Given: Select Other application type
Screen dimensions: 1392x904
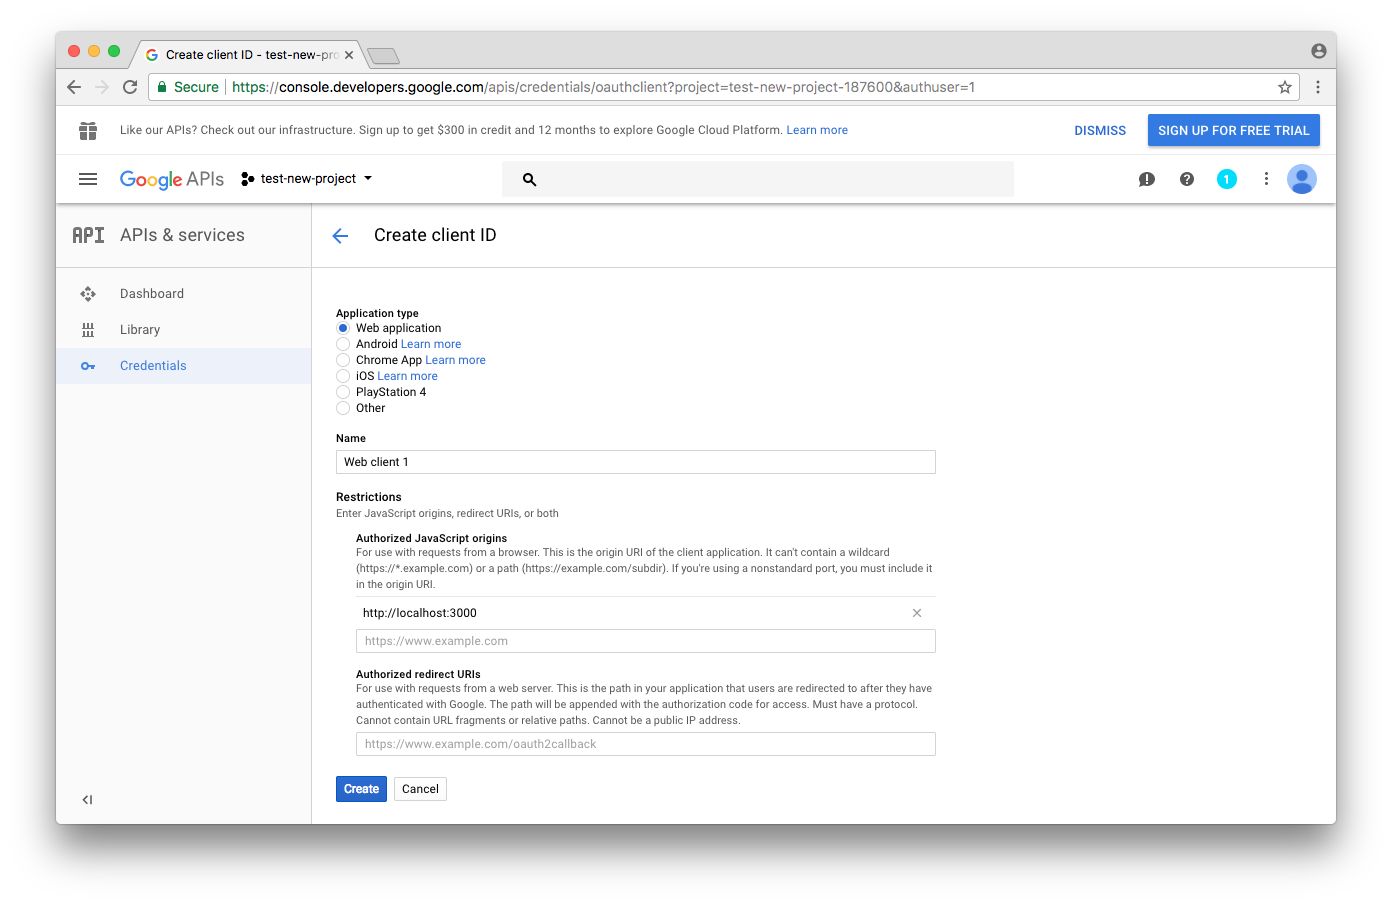Looking at the screenshot, I should pyautogui.click(x=343, y=408).
